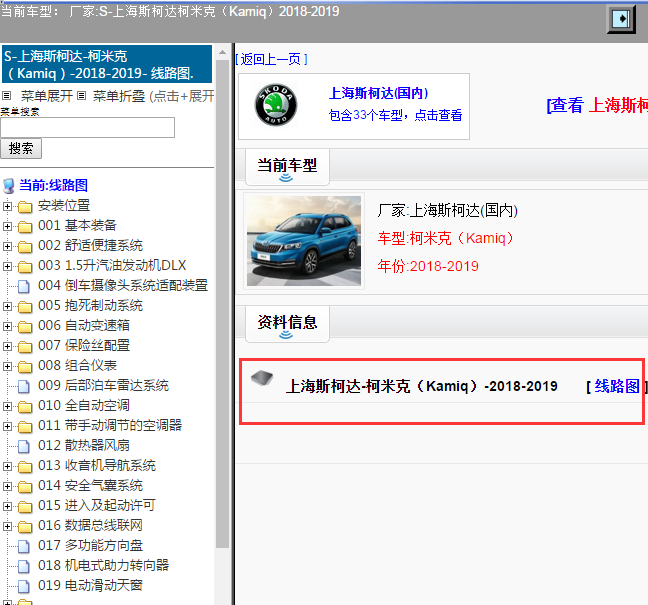Viewport: 648px width, 605px height.
Task: Click the blue S-上海斯柯达-柯米克 panel title
Action: tap(107, 64)
